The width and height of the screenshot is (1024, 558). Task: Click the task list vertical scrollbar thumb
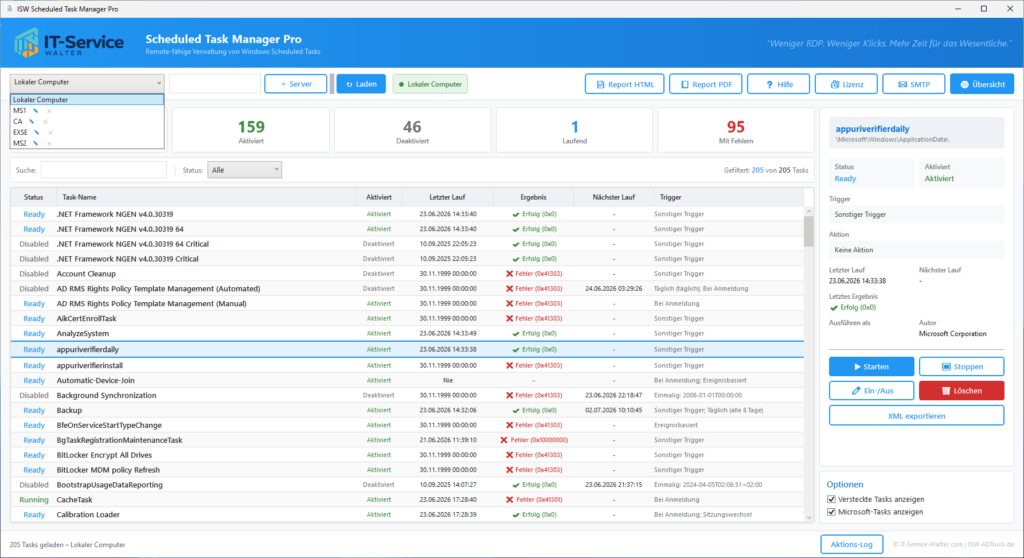[808, 232]
